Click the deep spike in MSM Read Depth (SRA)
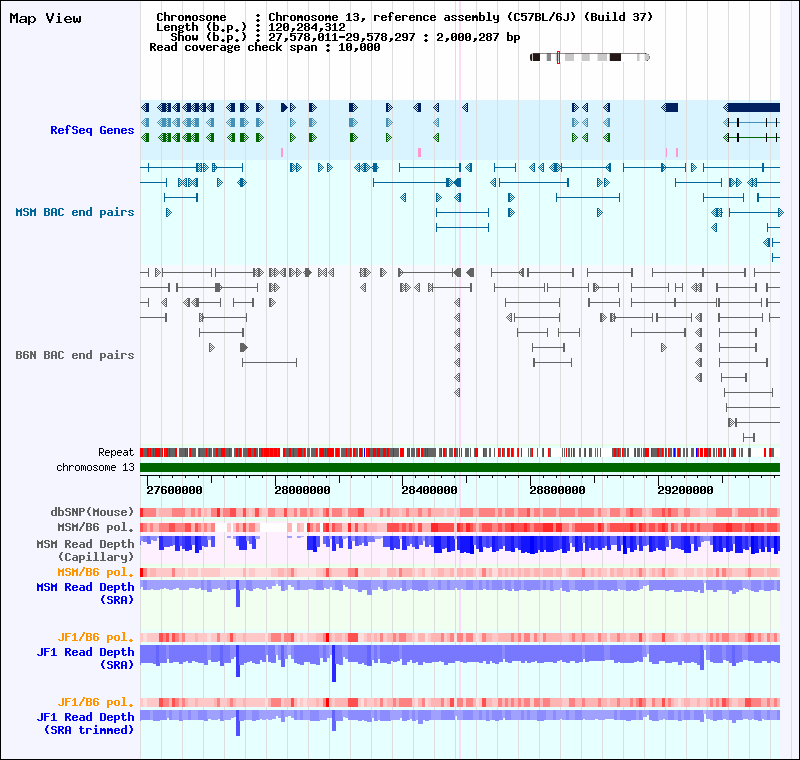This screenshot has width=800, height=760. pyautogui.click(x=238, y=594)
